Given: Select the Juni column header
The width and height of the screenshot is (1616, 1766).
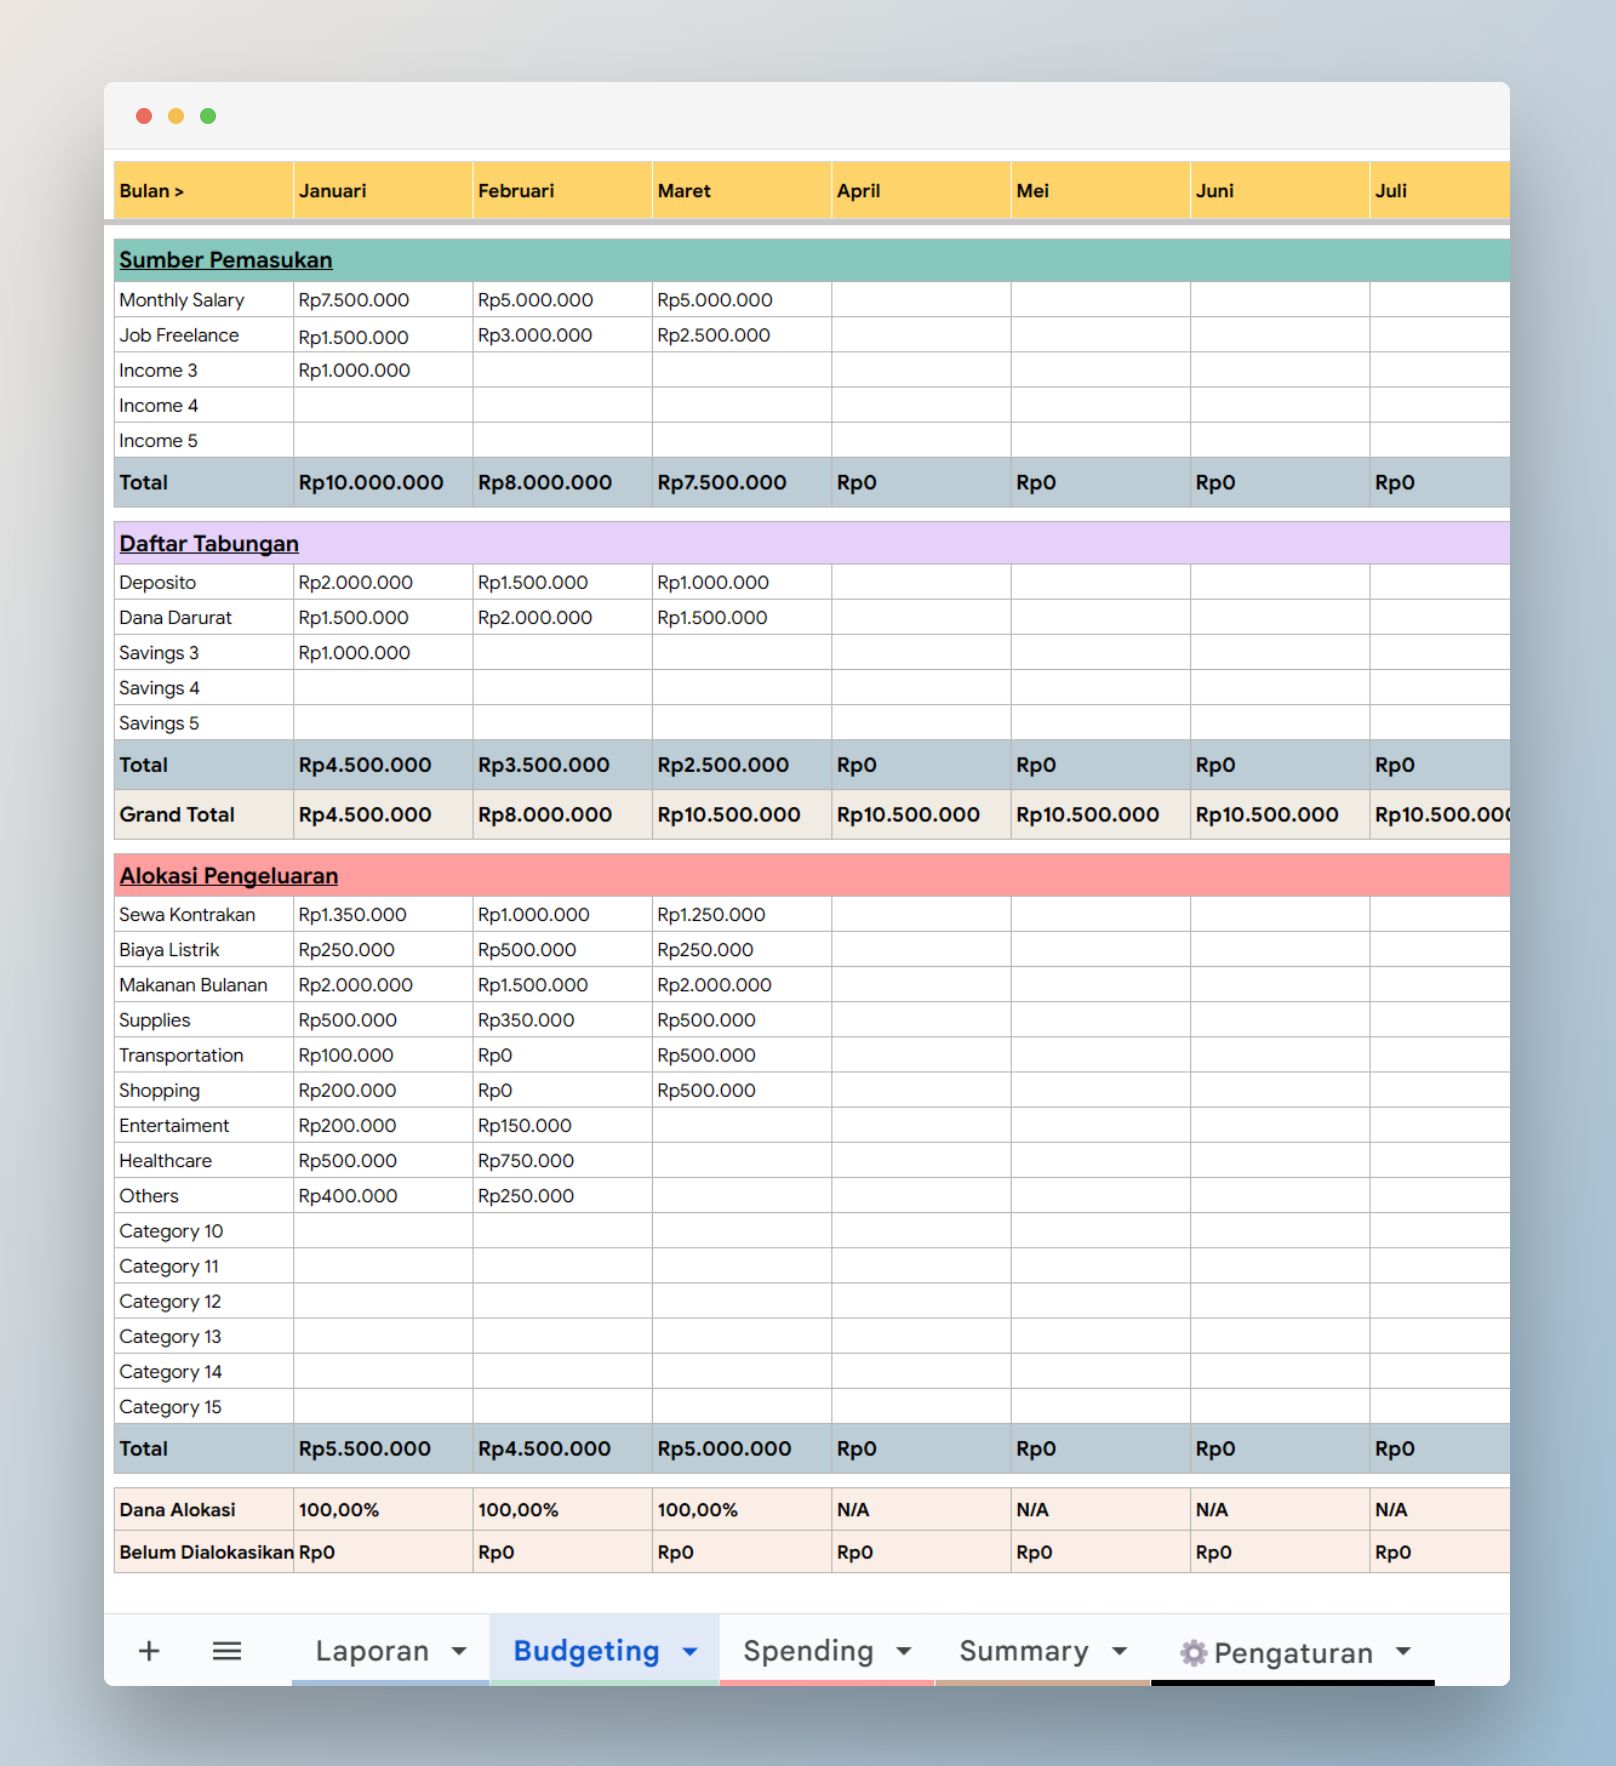Looking at the screenshot, I should coord(1280,190).
